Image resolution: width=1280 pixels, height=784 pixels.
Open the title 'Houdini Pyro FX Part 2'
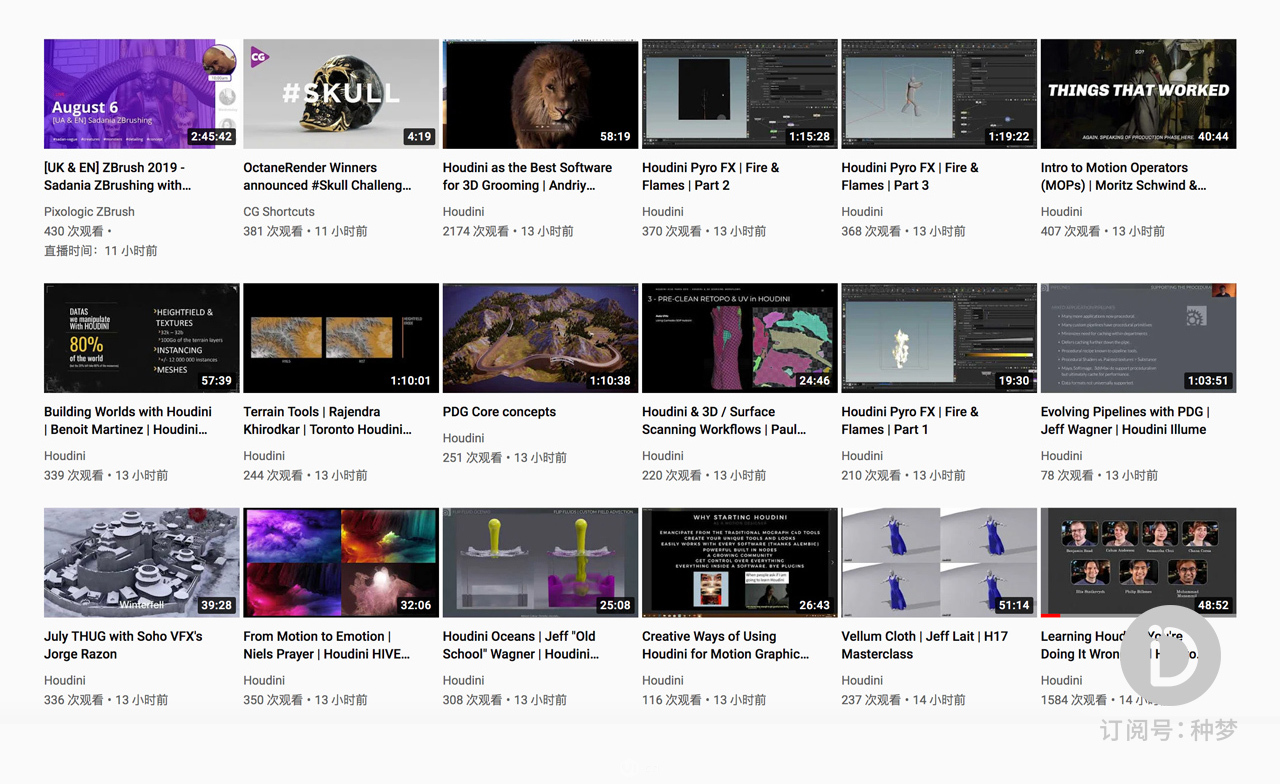[710, 176]
